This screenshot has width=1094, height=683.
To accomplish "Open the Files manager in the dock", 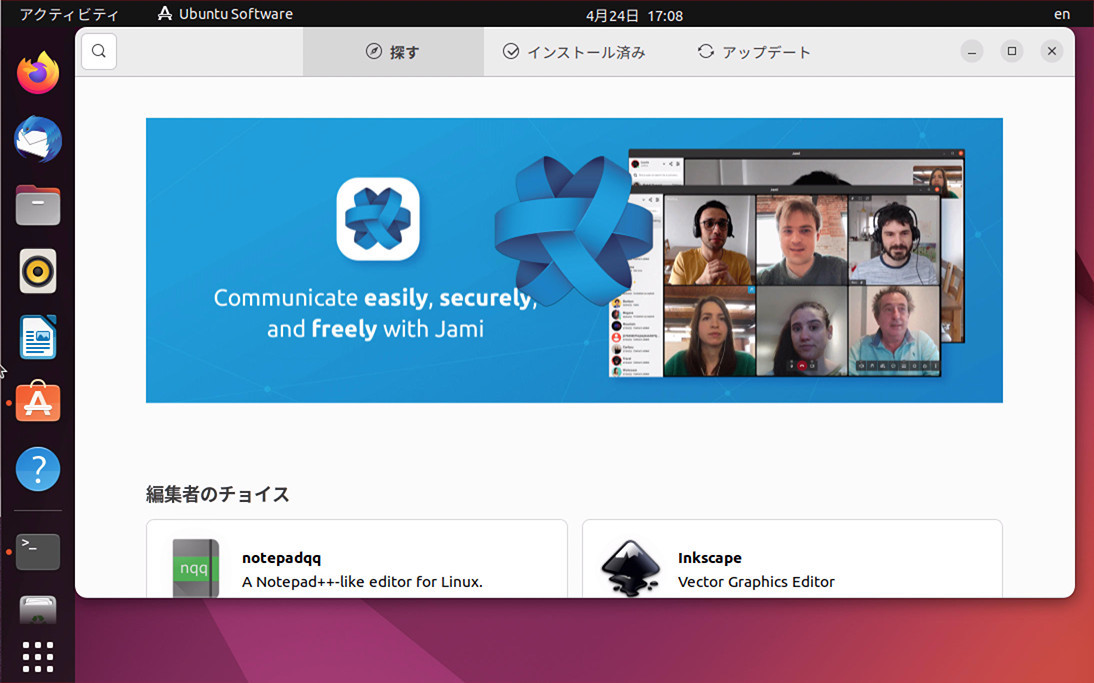I will tap(38, 205).
